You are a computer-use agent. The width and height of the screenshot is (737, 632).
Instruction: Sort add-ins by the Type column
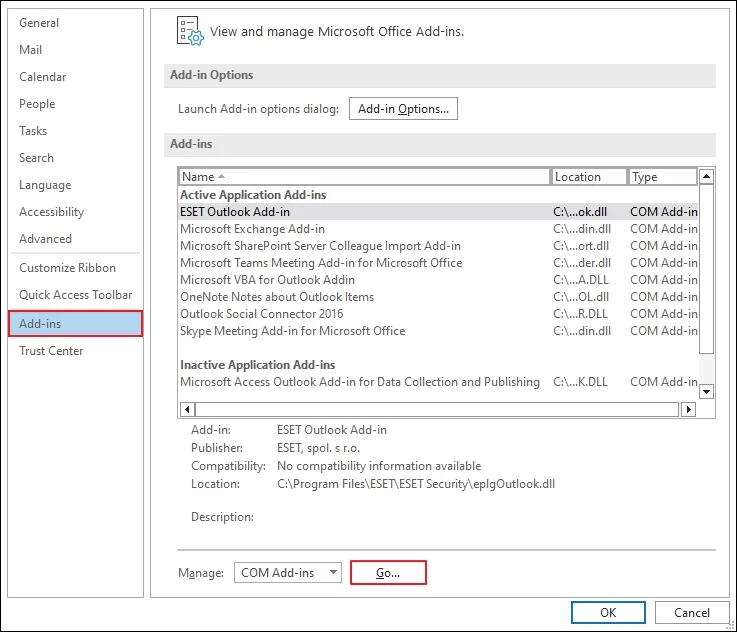click(663, 177)
